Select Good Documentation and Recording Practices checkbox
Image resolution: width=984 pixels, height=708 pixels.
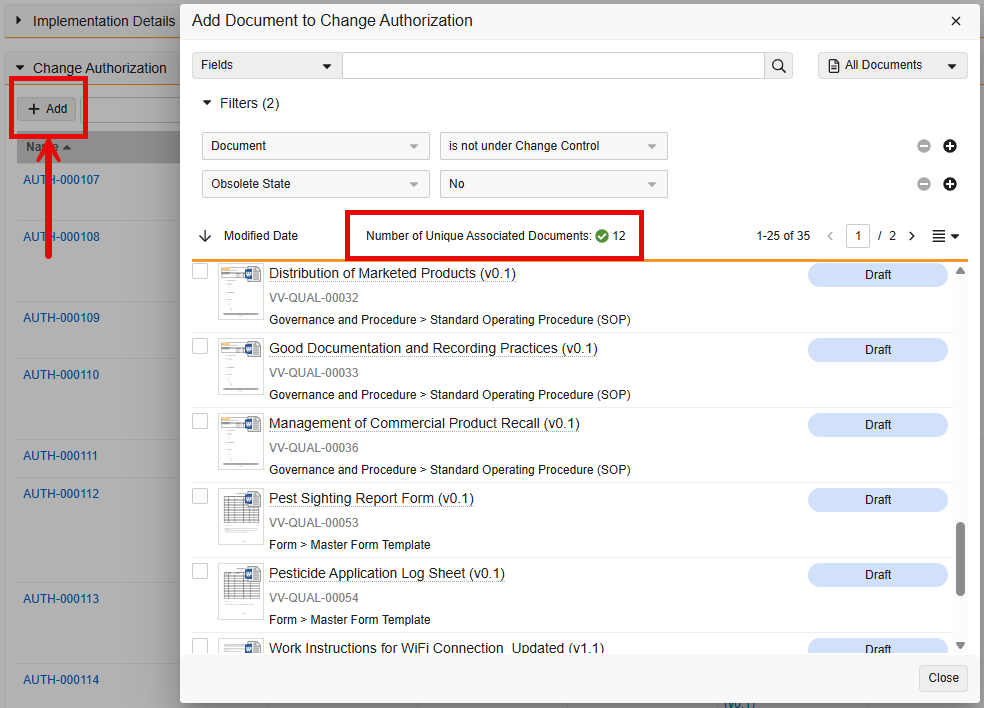click(200, 346)
